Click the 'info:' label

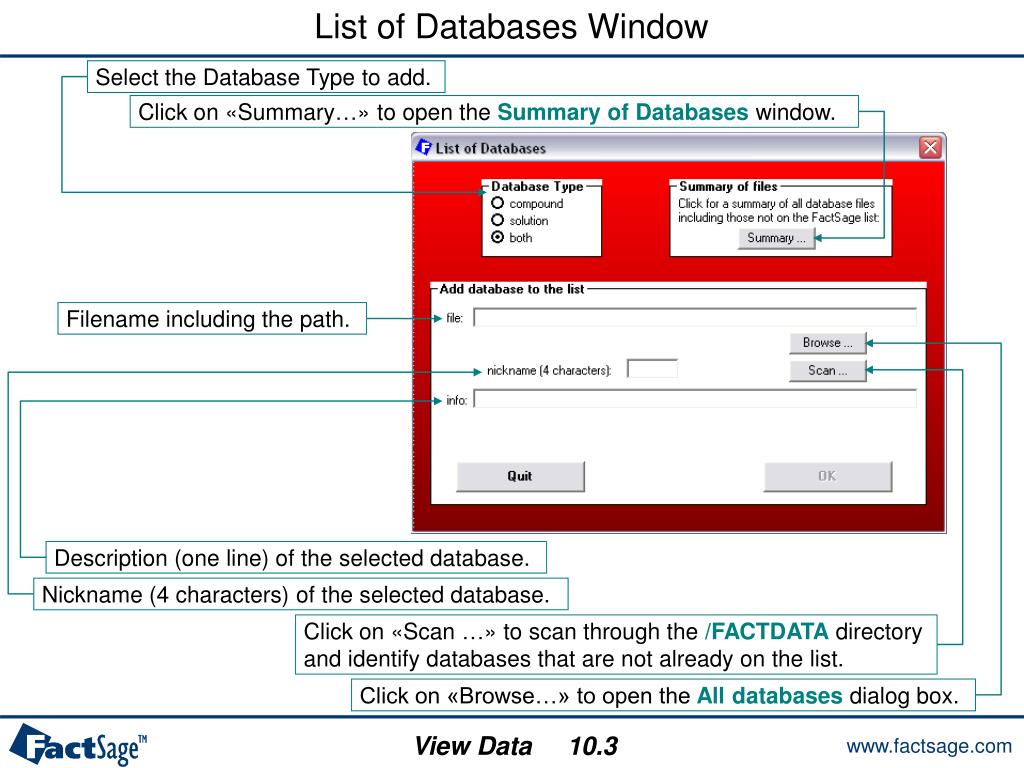click(456, 400)
